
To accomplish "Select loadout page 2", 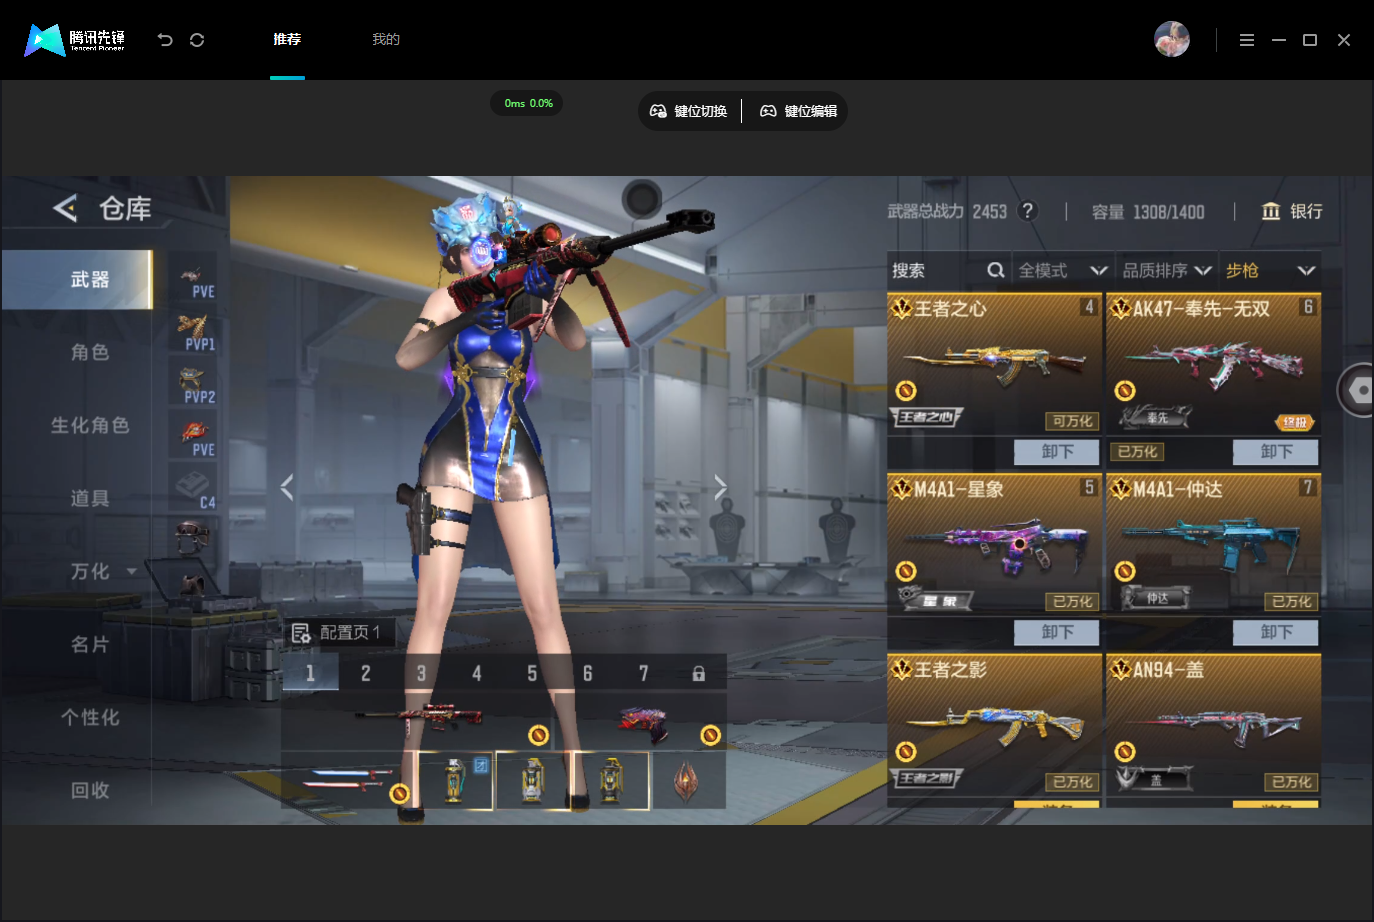I will tap(366, 673).
